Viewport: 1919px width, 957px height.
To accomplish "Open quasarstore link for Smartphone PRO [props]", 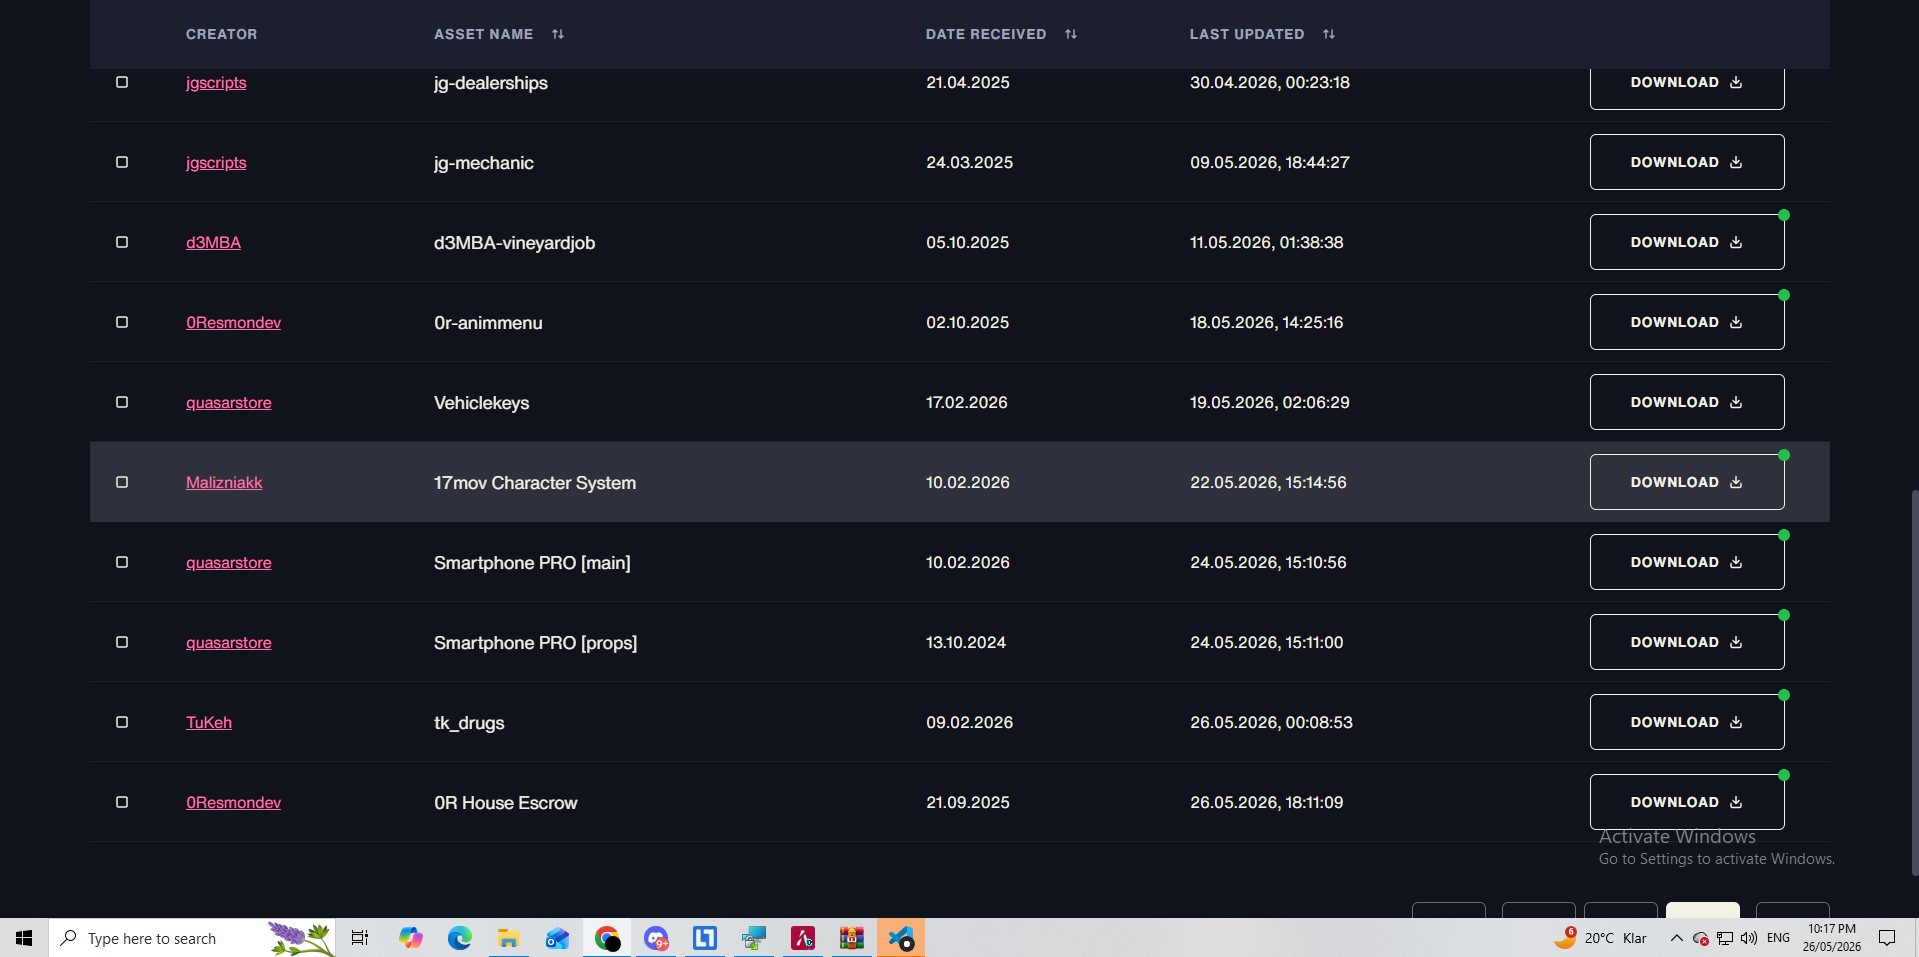I will point(229,643).
